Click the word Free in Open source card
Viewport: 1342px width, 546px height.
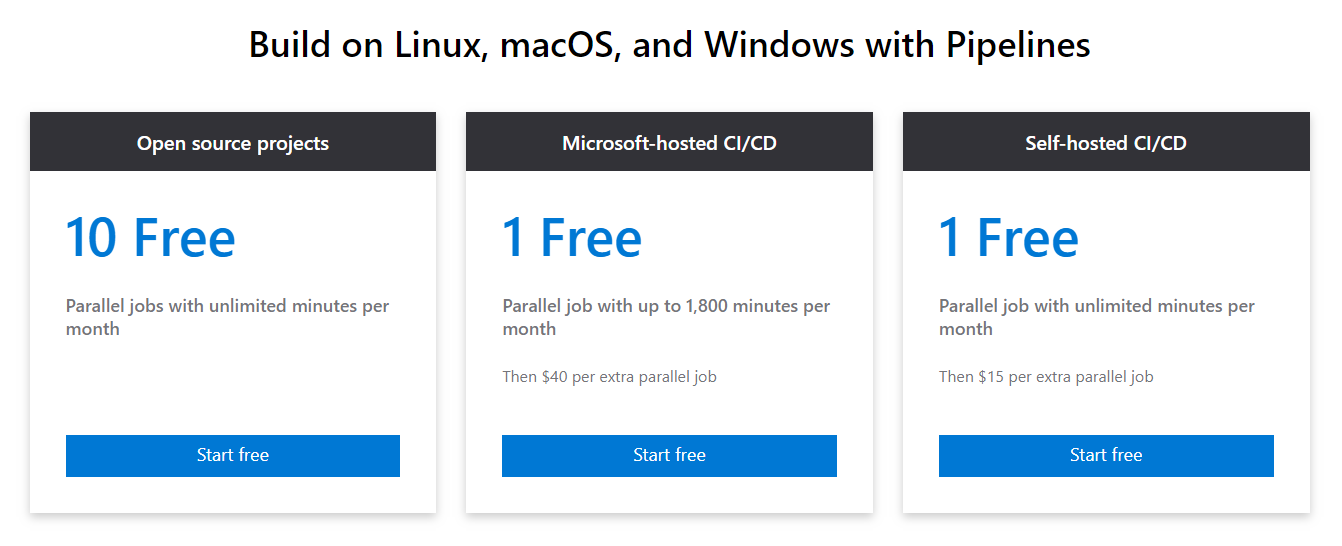click(184, 238)
